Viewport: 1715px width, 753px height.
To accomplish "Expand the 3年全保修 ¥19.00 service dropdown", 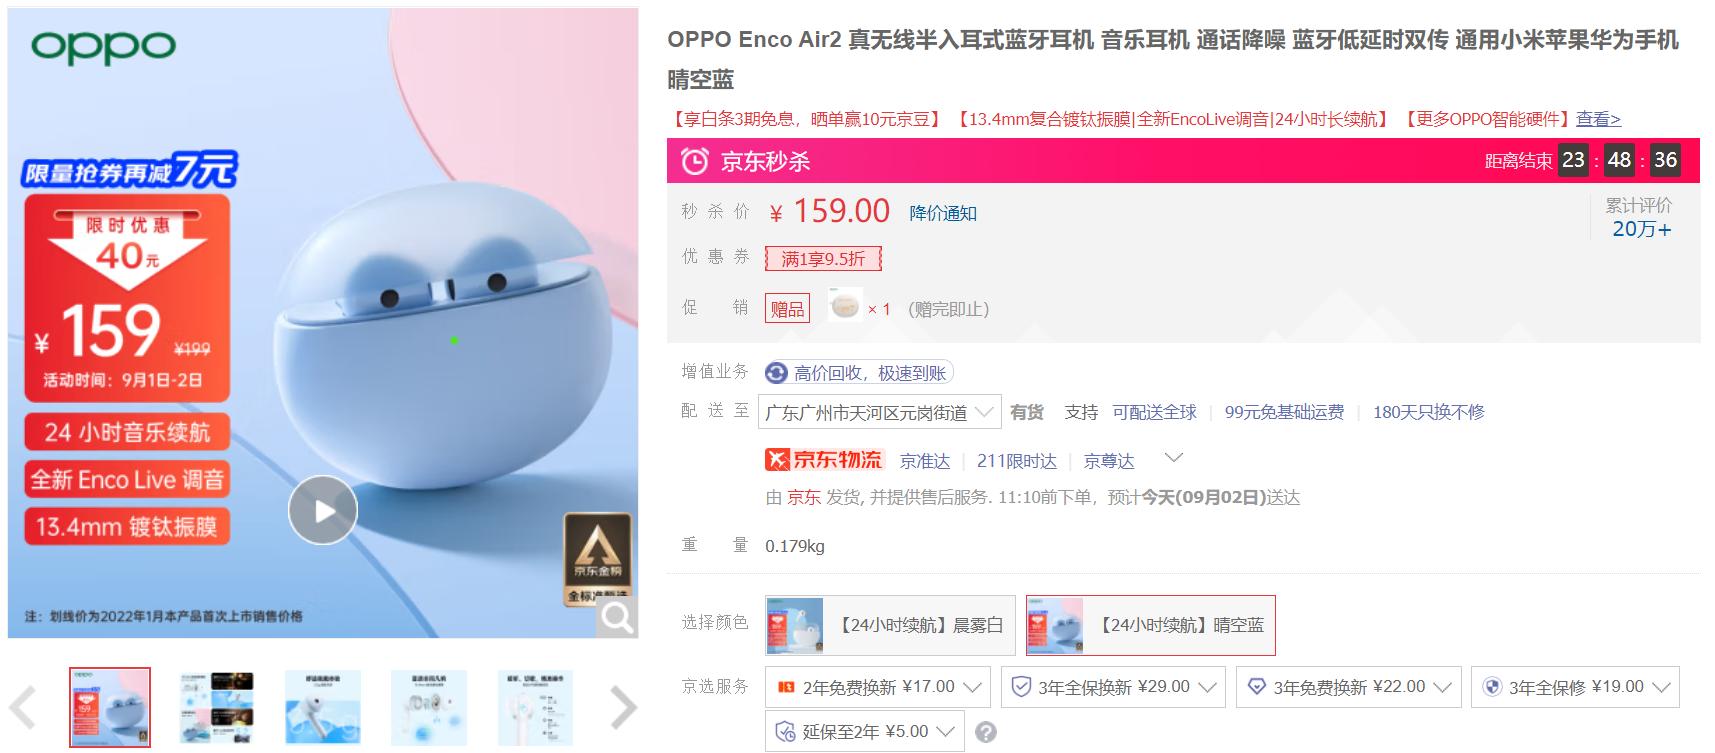I will click(1575, 687).
